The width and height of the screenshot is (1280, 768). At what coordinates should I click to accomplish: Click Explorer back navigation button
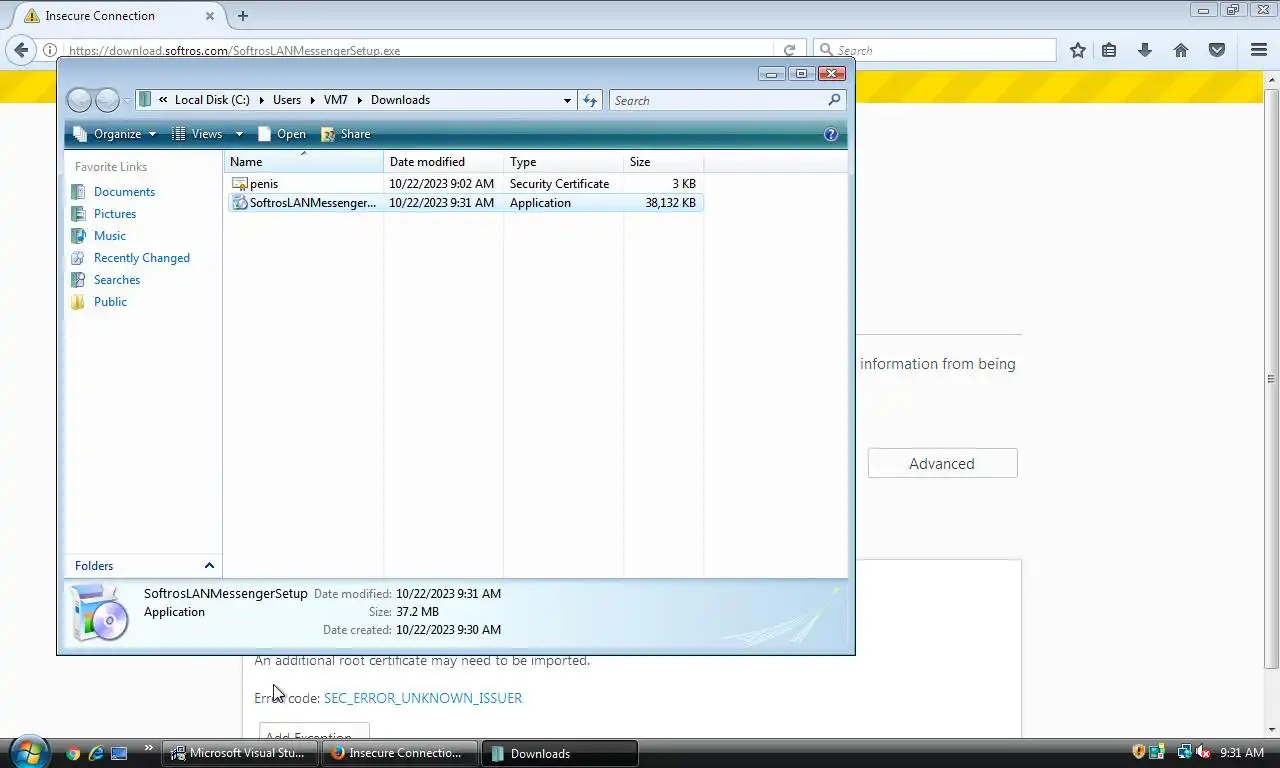point(79,100)
